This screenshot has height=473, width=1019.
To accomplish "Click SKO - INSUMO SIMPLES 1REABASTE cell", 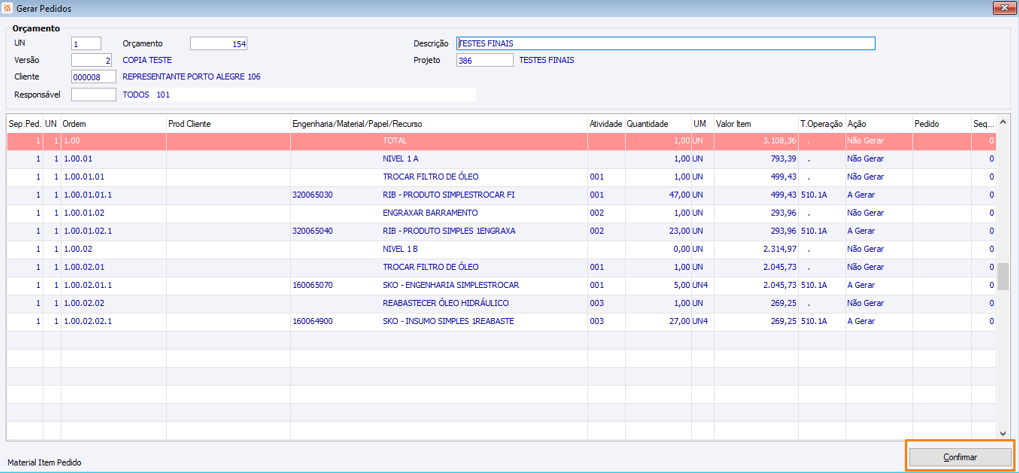I will pos(449,322).
